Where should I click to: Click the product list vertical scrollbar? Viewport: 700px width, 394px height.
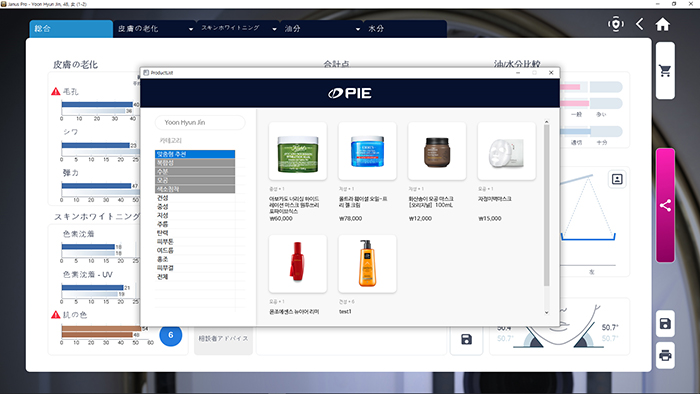tap(546, 205)
